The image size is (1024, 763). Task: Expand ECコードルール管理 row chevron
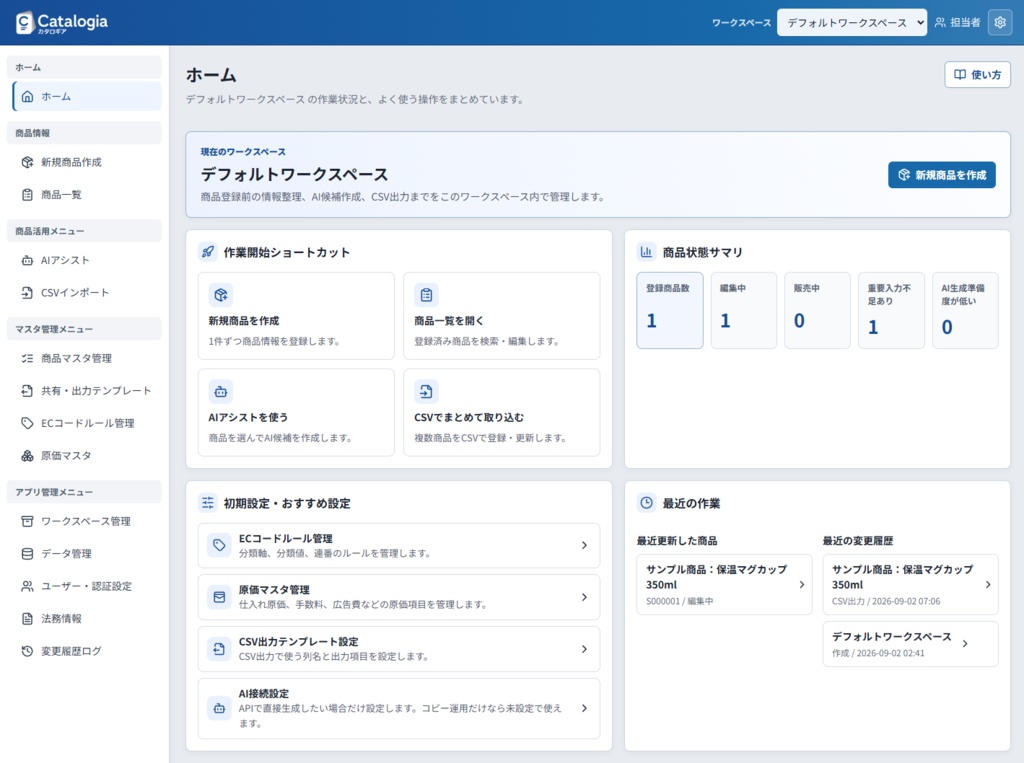tap(584, 545)
